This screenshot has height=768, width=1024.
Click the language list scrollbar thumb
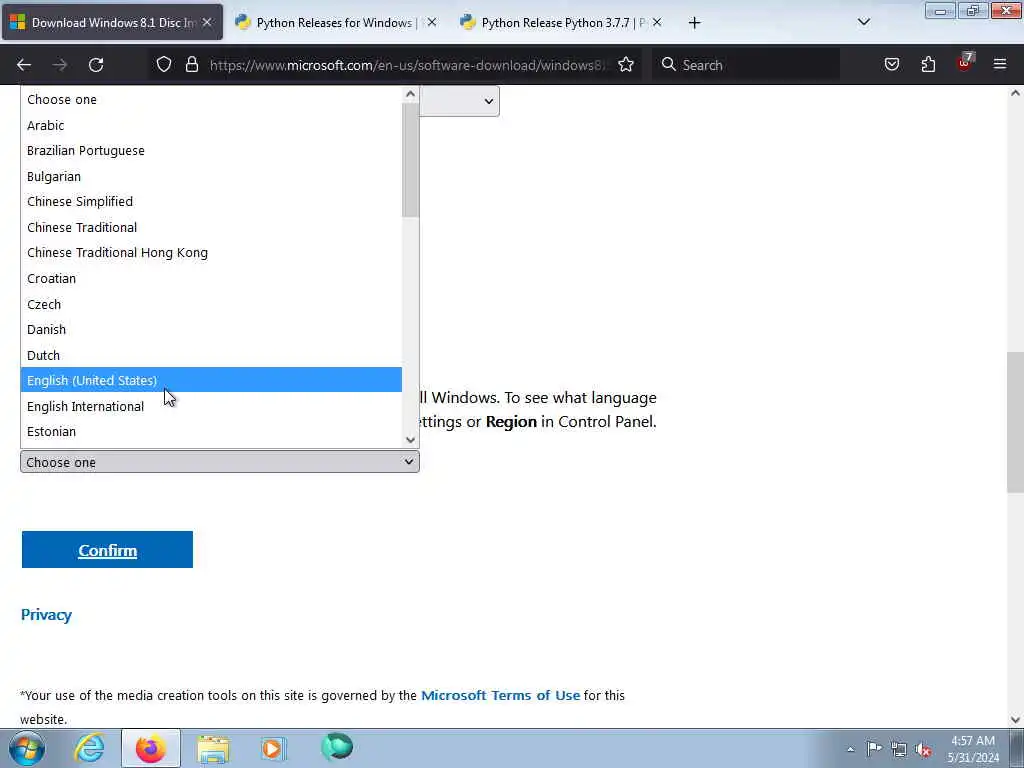(410, 160)
